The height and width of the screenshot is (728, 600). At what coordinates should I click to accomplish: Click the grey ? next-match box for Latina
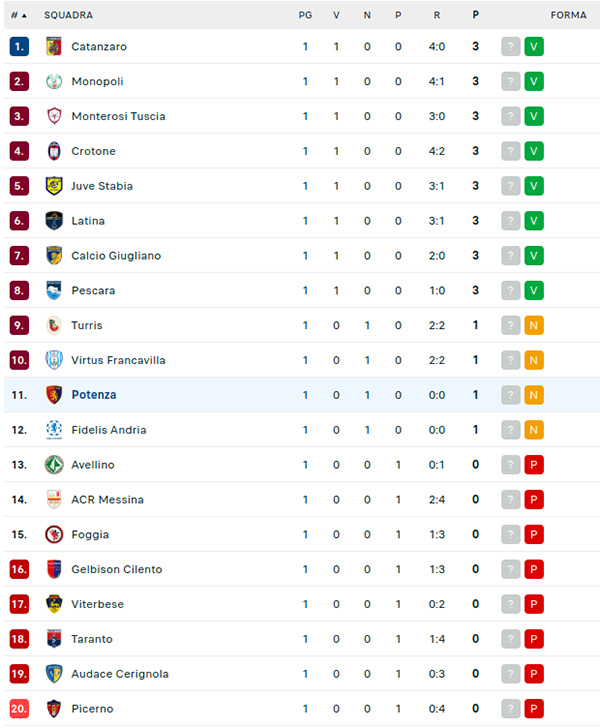(511, 221)
